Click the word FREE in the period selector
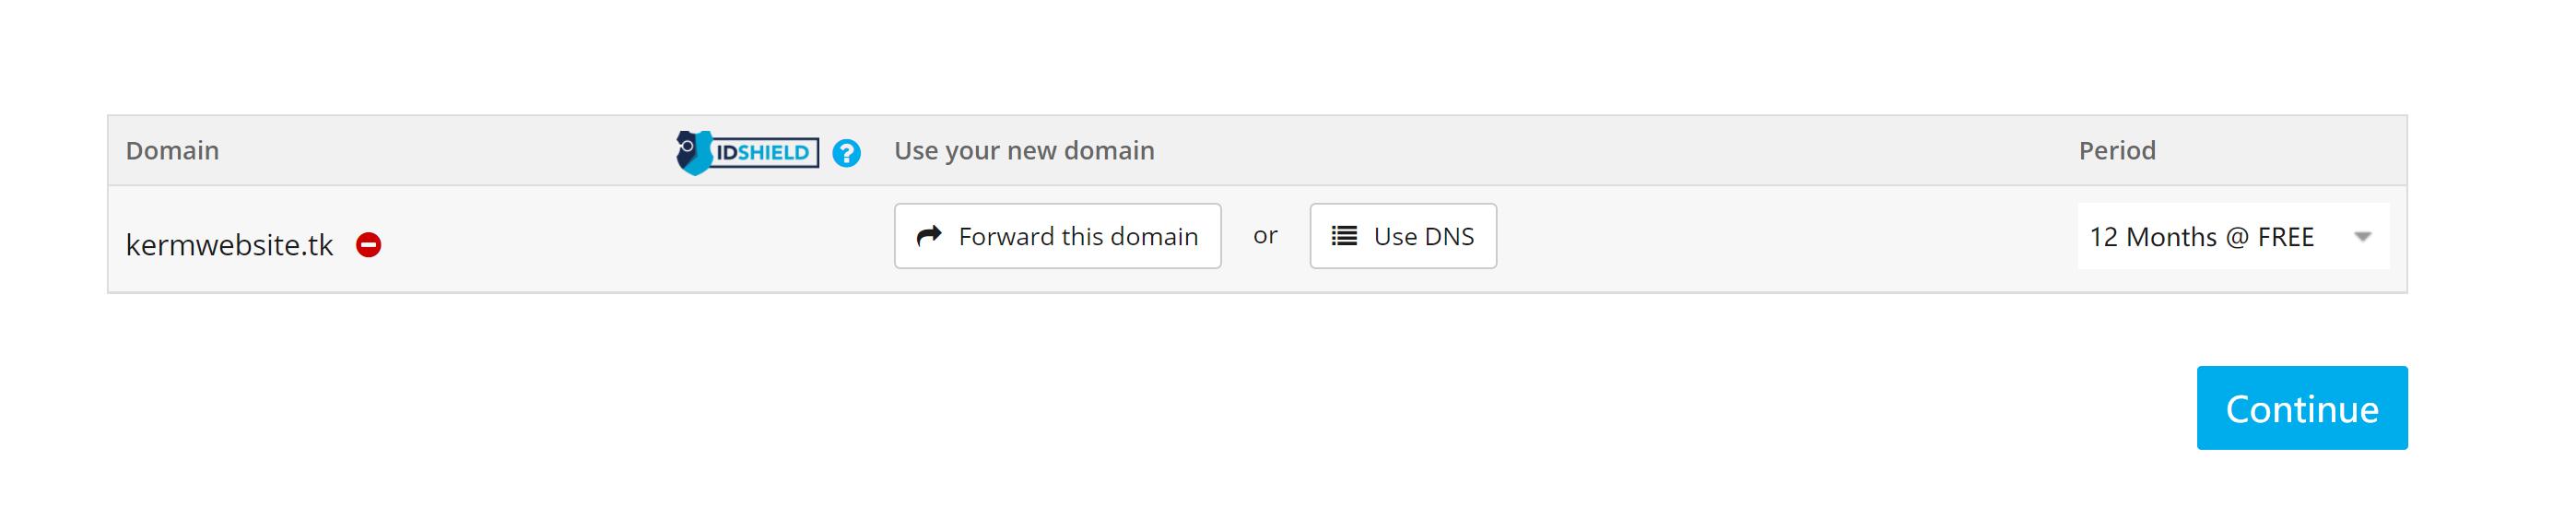This screenshot has width=2576, height=507. (2285, 237)
